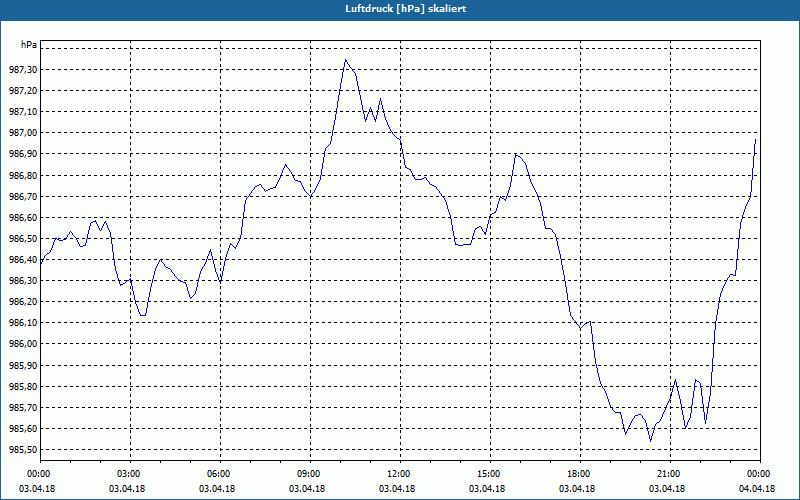The height and width of the screenshot is (500, 800).
Task: Click the 04.04.18 date label
Action: (757, 489)
